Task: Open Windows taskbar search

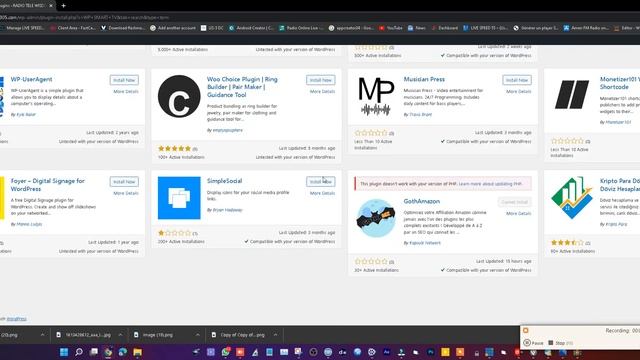Action: [79, 352]
